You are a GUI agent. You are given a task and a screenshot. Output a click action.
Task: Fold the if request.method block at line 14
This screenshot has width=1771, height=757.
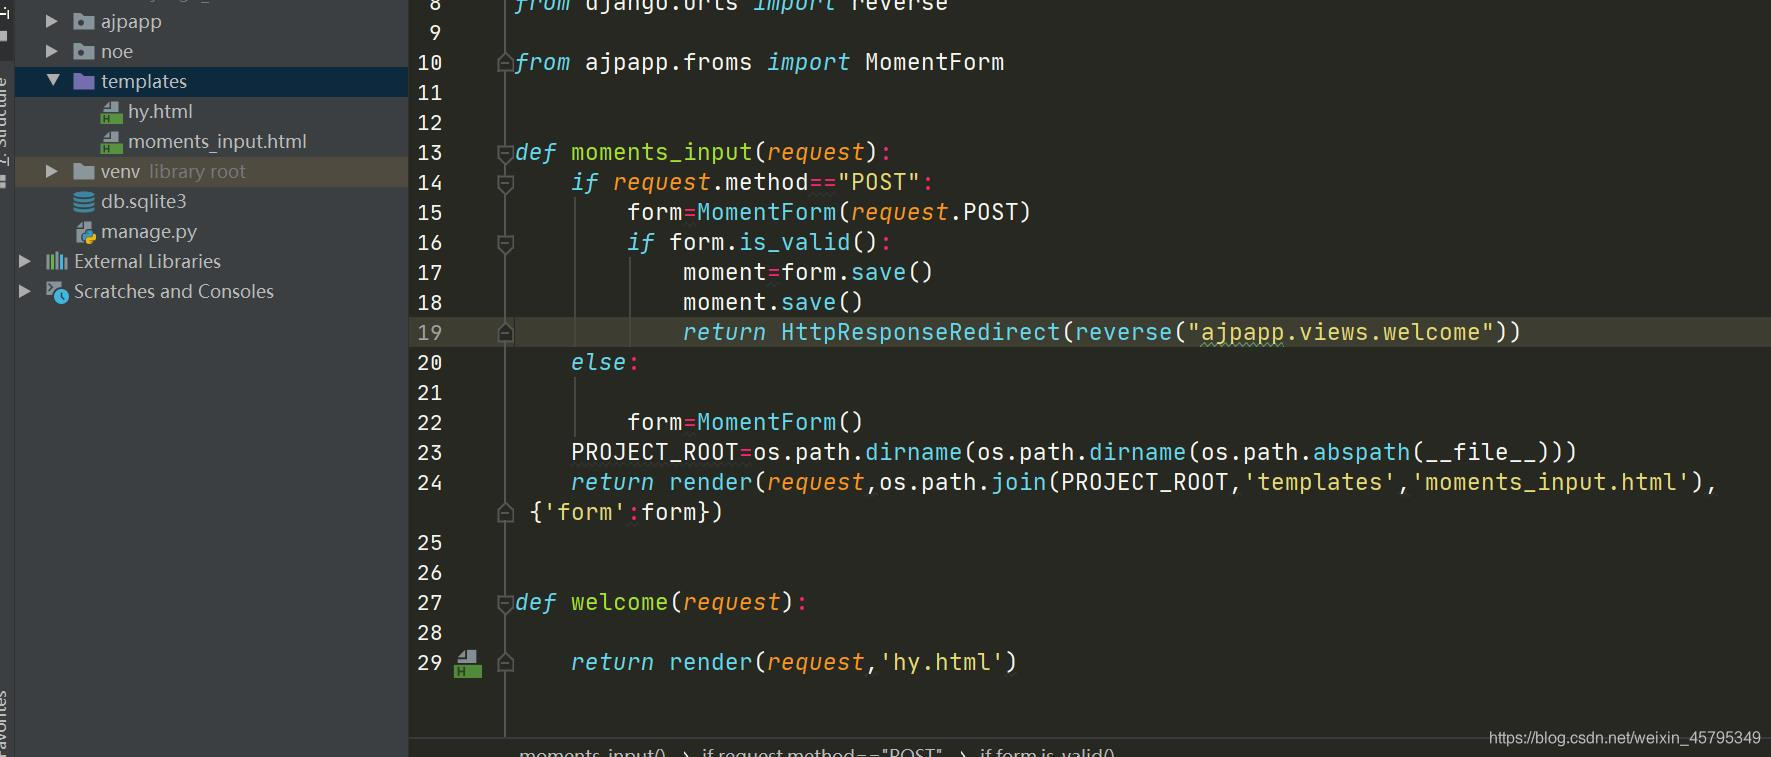(x=505, y=183)
